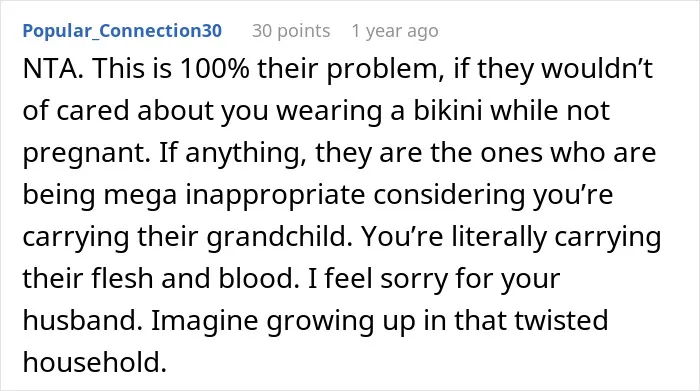Click the word grandchild in the comment

tap(279, 236)
